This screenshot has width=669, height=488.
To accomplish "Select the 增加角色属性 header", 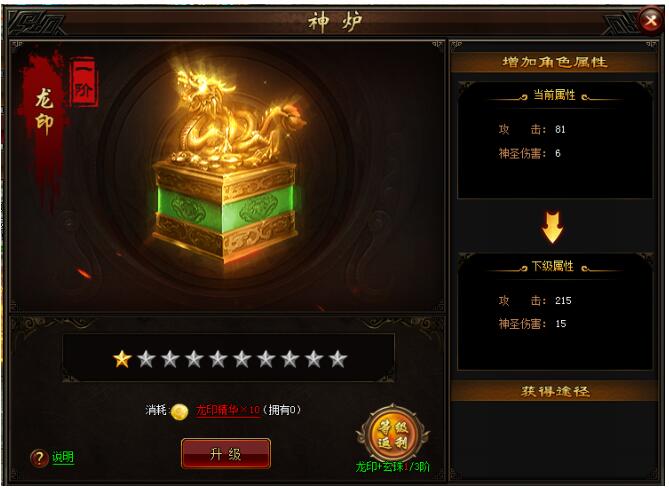I will (554, 62).
